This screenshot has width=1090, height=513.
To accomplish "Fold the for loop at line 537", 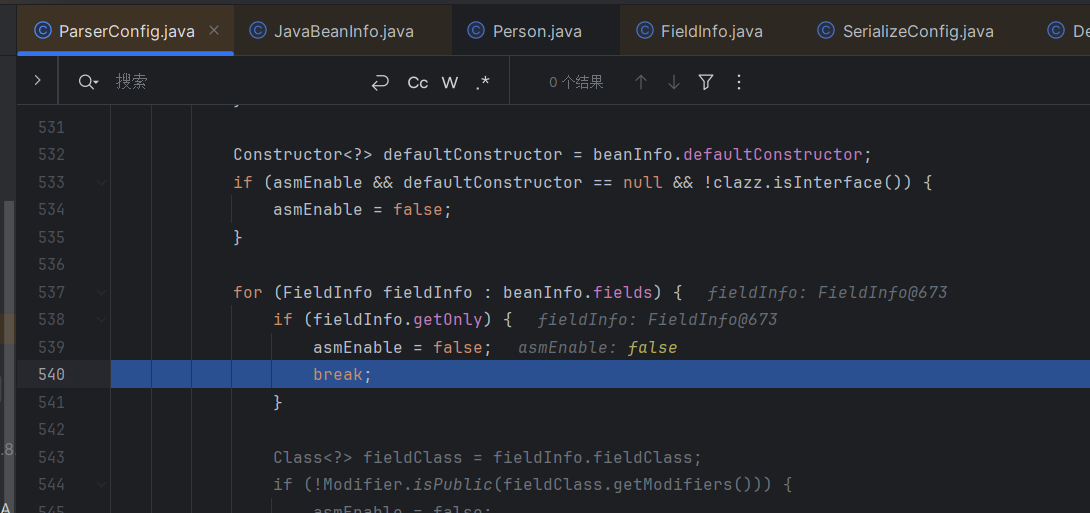I will (101, 292).
